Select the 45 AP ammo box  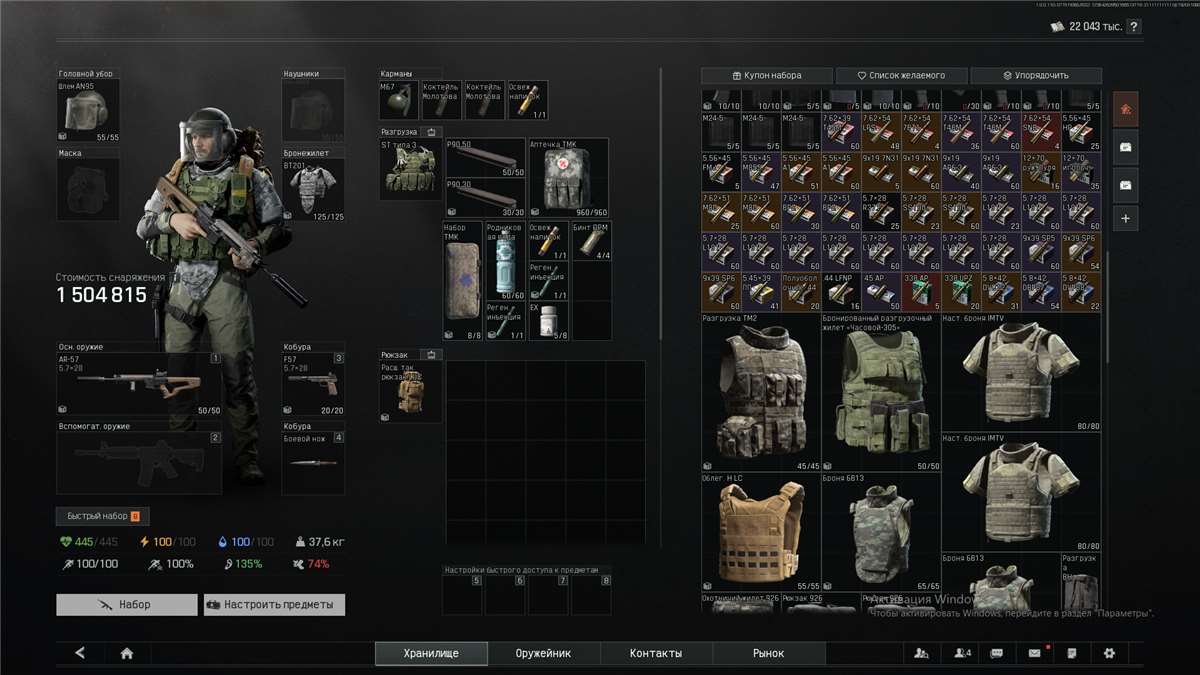(881, 292)
